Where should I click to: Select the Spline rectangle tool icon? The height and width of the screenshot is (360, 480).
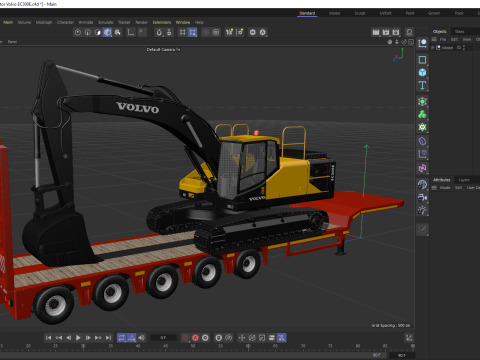point(422,60)
